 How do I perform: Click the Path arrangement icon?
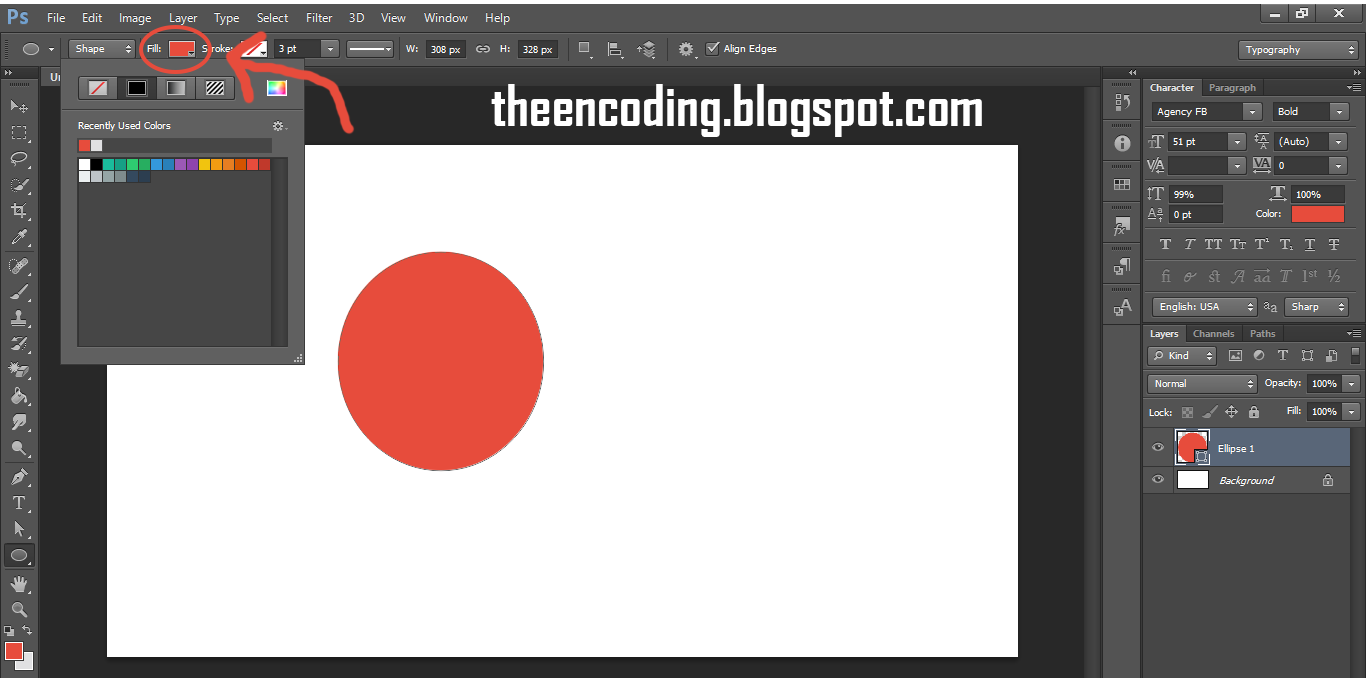tap(646, 49)
